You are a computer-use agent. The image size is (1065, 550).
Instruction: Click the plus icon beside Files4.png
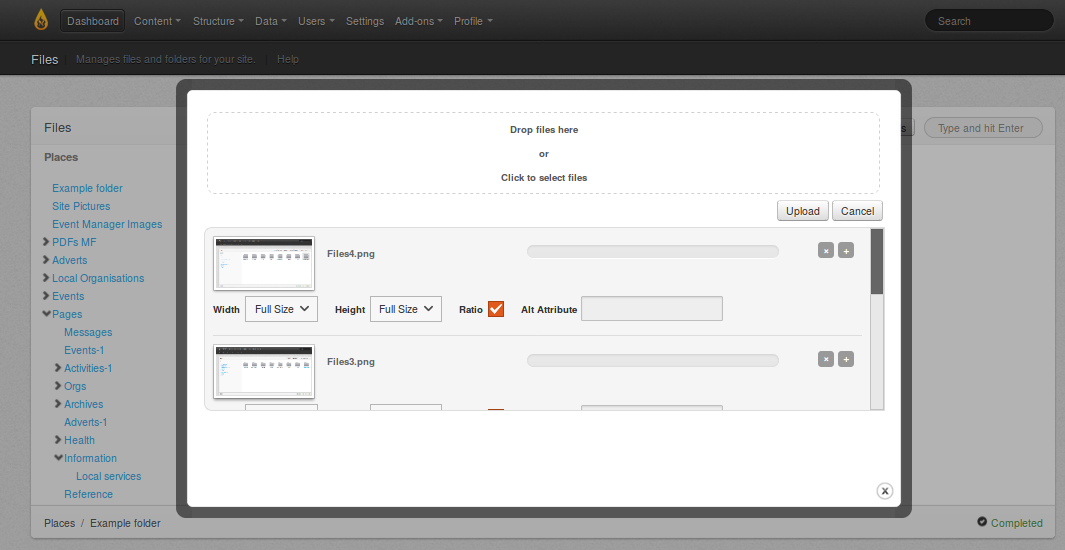coord(846,251)
